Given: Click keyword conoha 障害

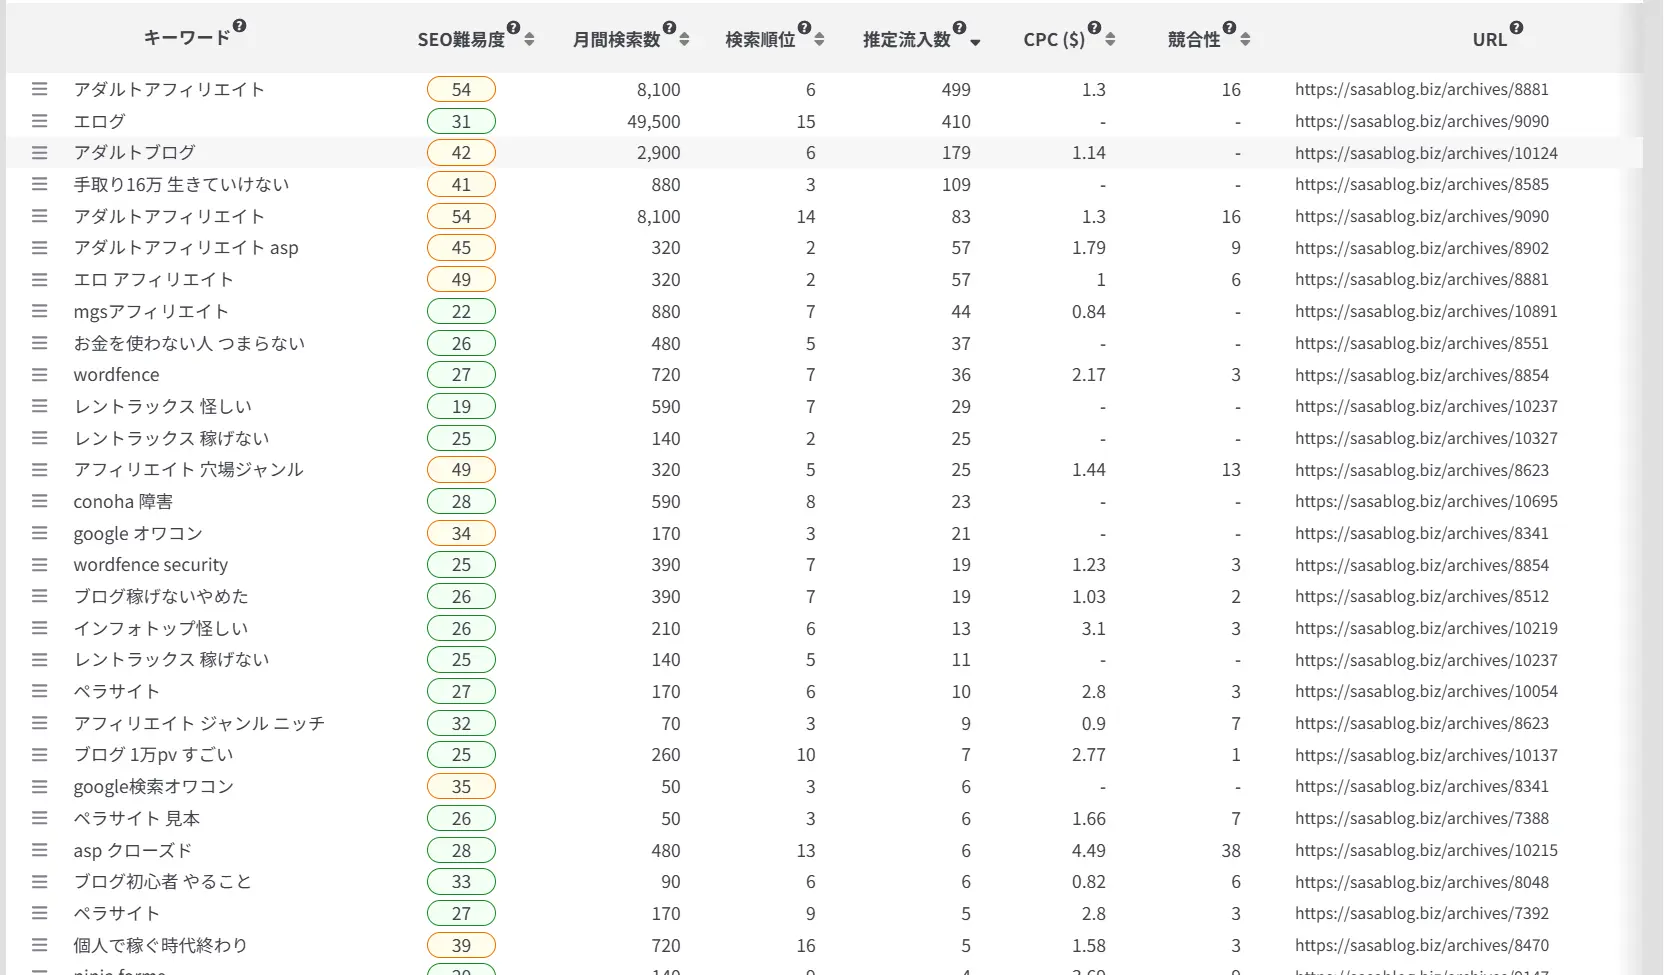Looking at the screenshot, I should coord(123,501).
